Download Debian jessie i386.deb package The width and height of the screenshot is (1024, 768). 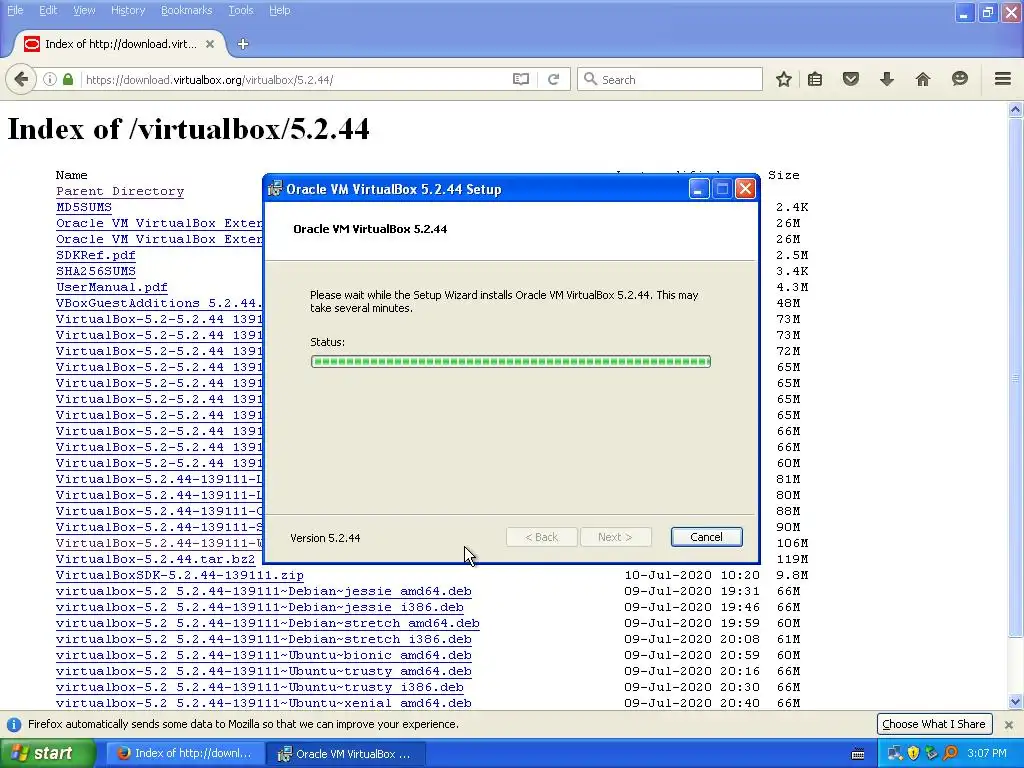point(259,607)
